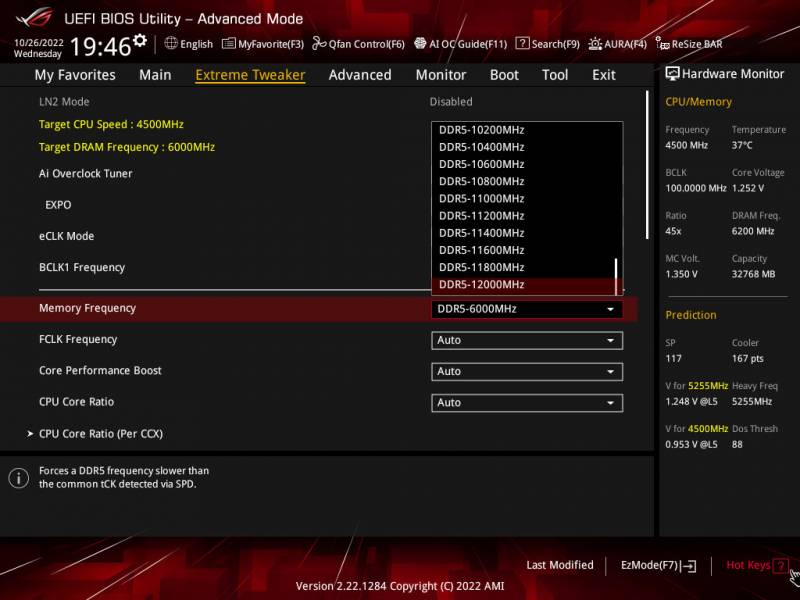Click the Prediction section heading

click(x=690, y=315)
